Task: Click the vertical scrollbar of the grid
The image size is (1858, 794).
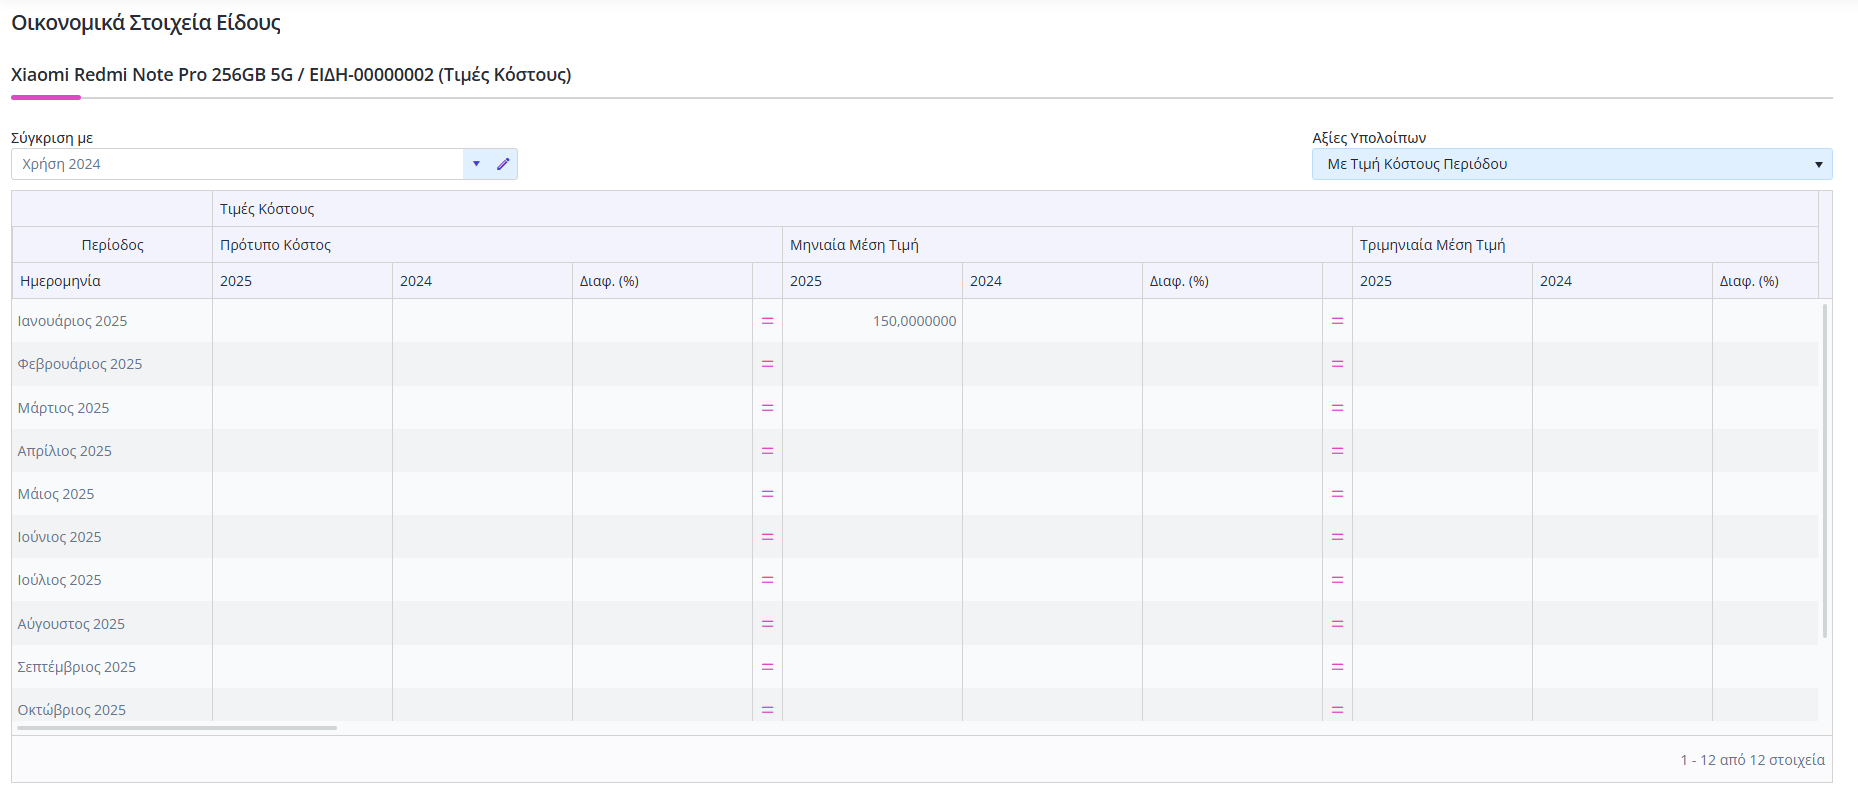Action: click(x=1825, y=470)
